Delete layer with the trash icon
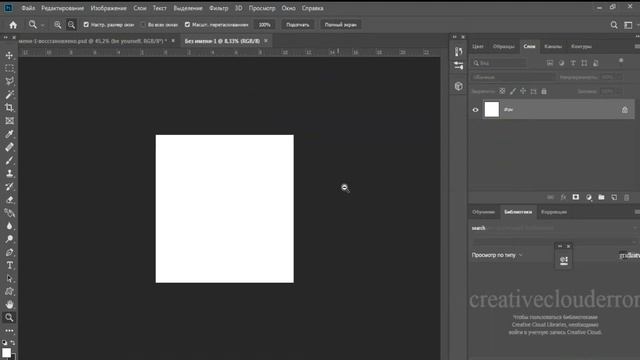 pyautogui.click(x=627, y=198)
